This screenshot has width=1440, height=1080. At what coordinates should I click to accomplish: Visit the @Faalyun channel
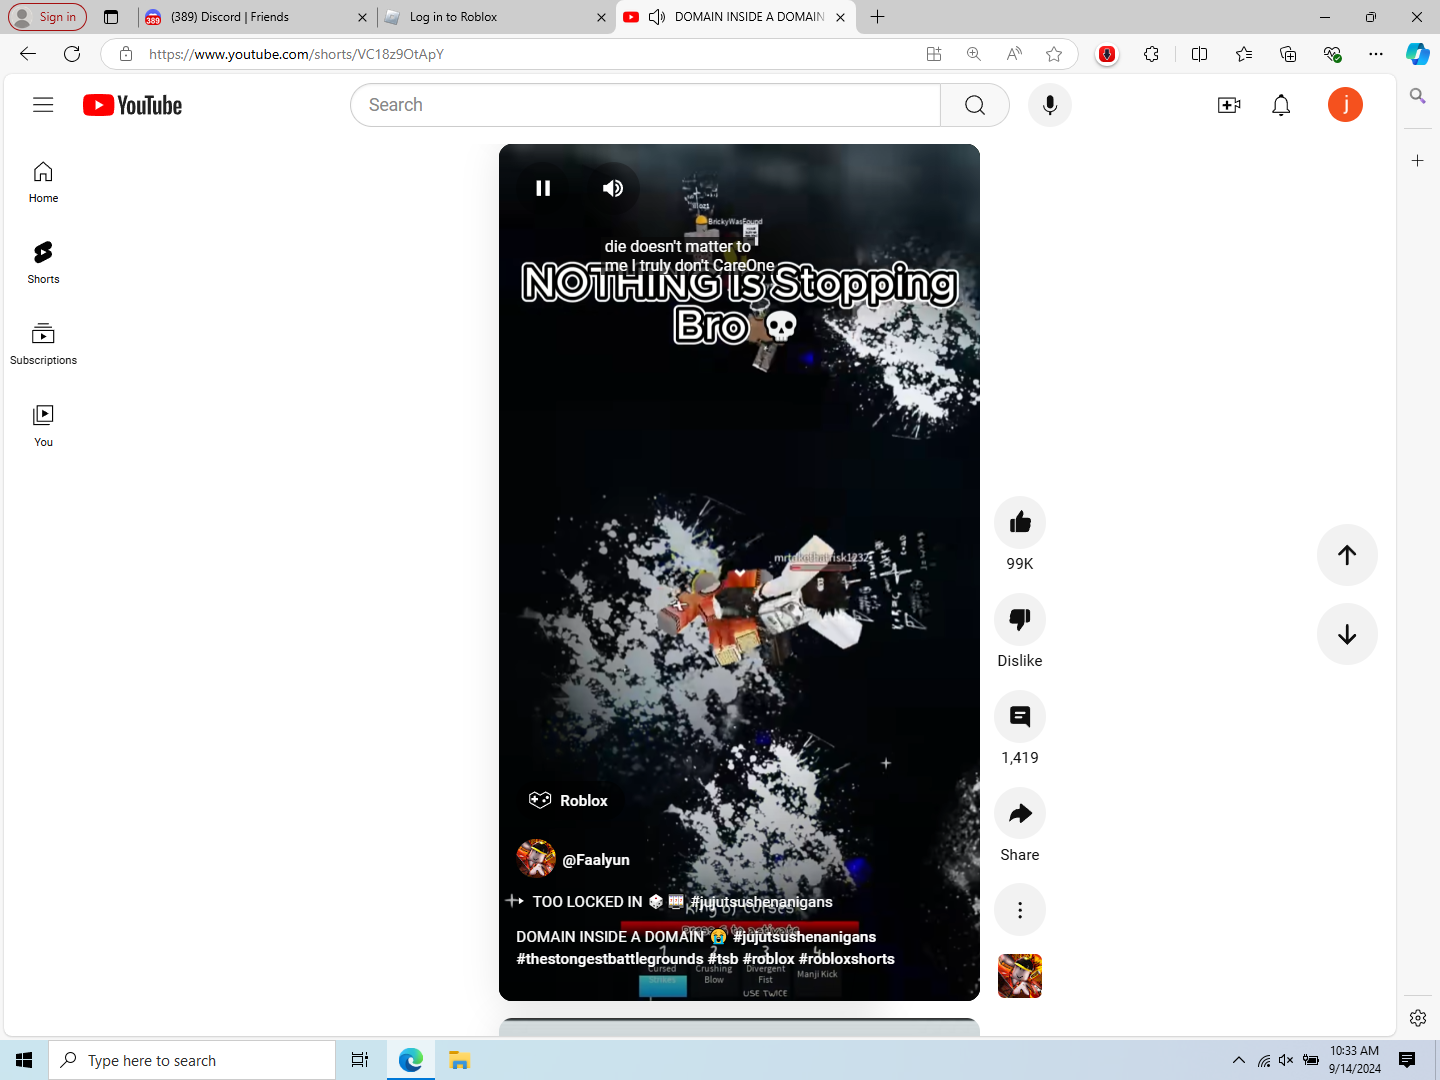point(596,860)
